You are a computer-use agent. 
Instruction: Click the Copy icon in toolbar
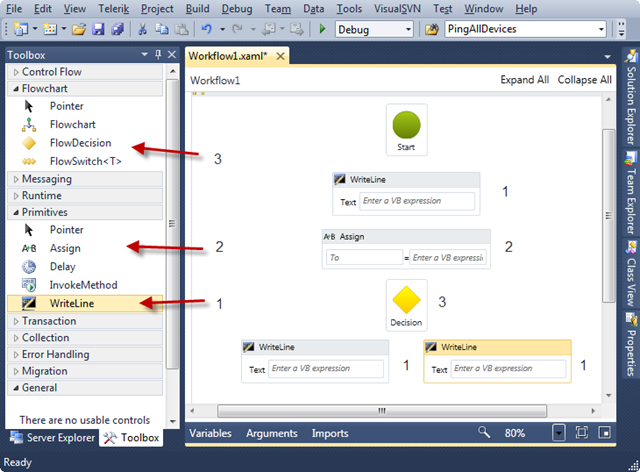tap(162, 29)
